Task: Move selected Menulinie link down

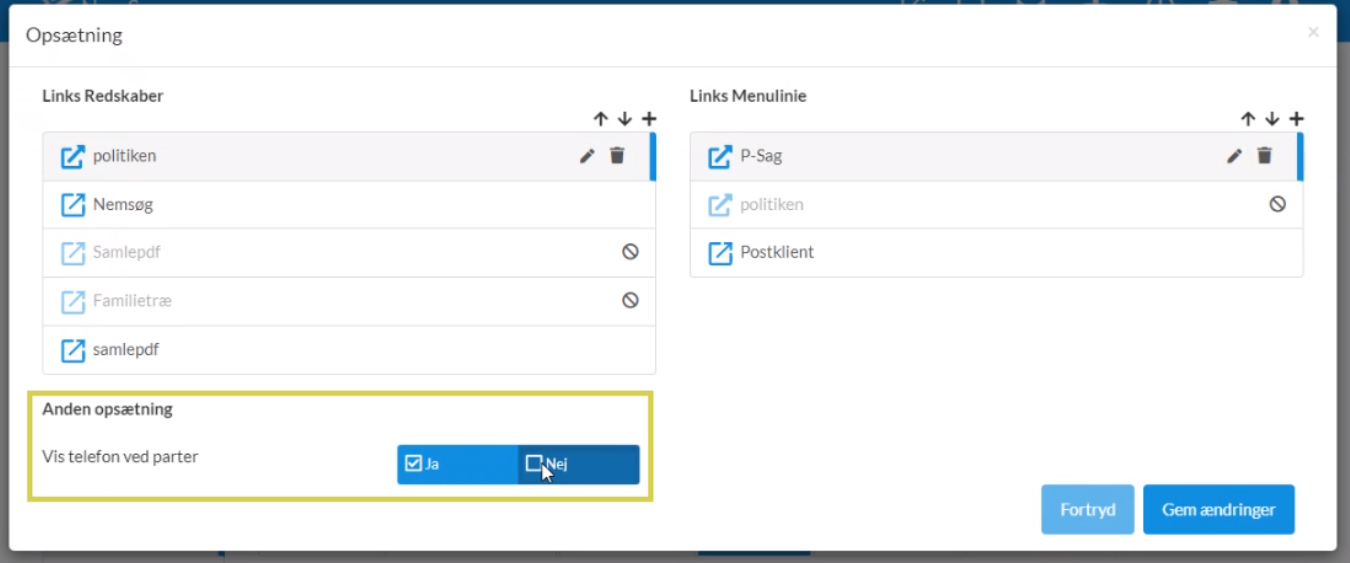Action: (1272, 119)
